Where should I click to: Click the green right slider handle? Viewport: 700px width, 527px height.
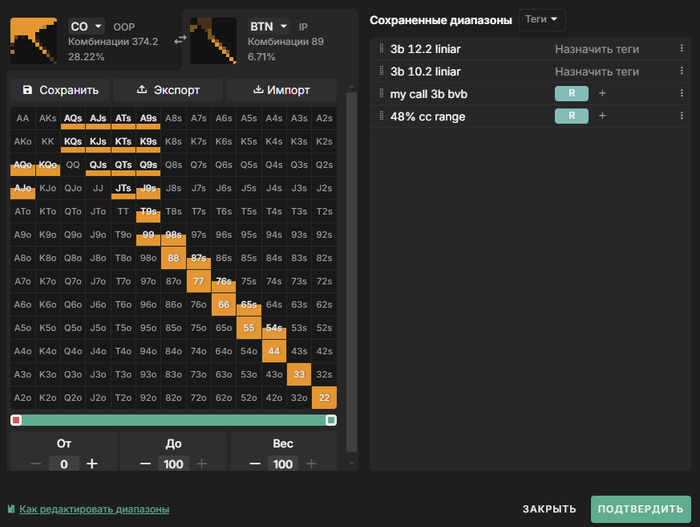(x=331, y=420)
